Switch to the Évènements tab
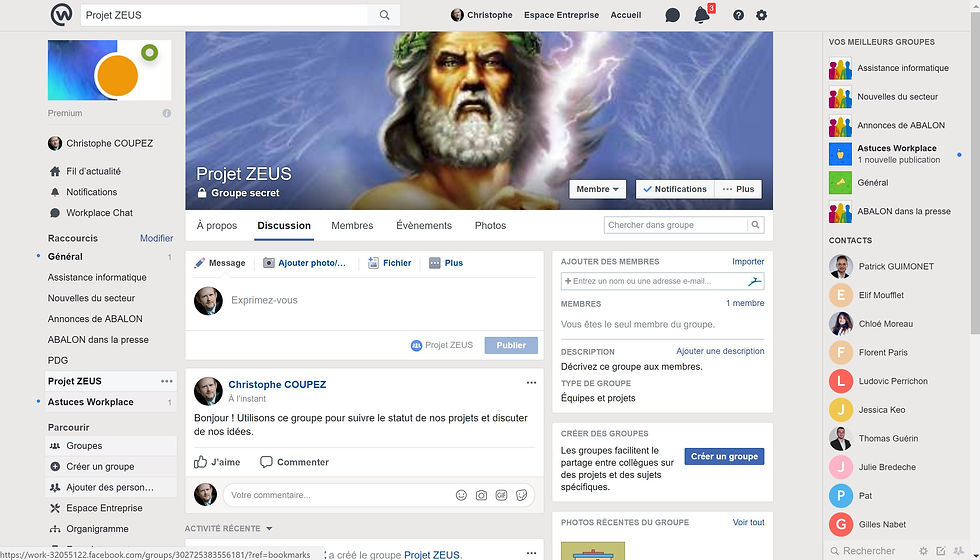980x560 pixels. coord(424,226)
